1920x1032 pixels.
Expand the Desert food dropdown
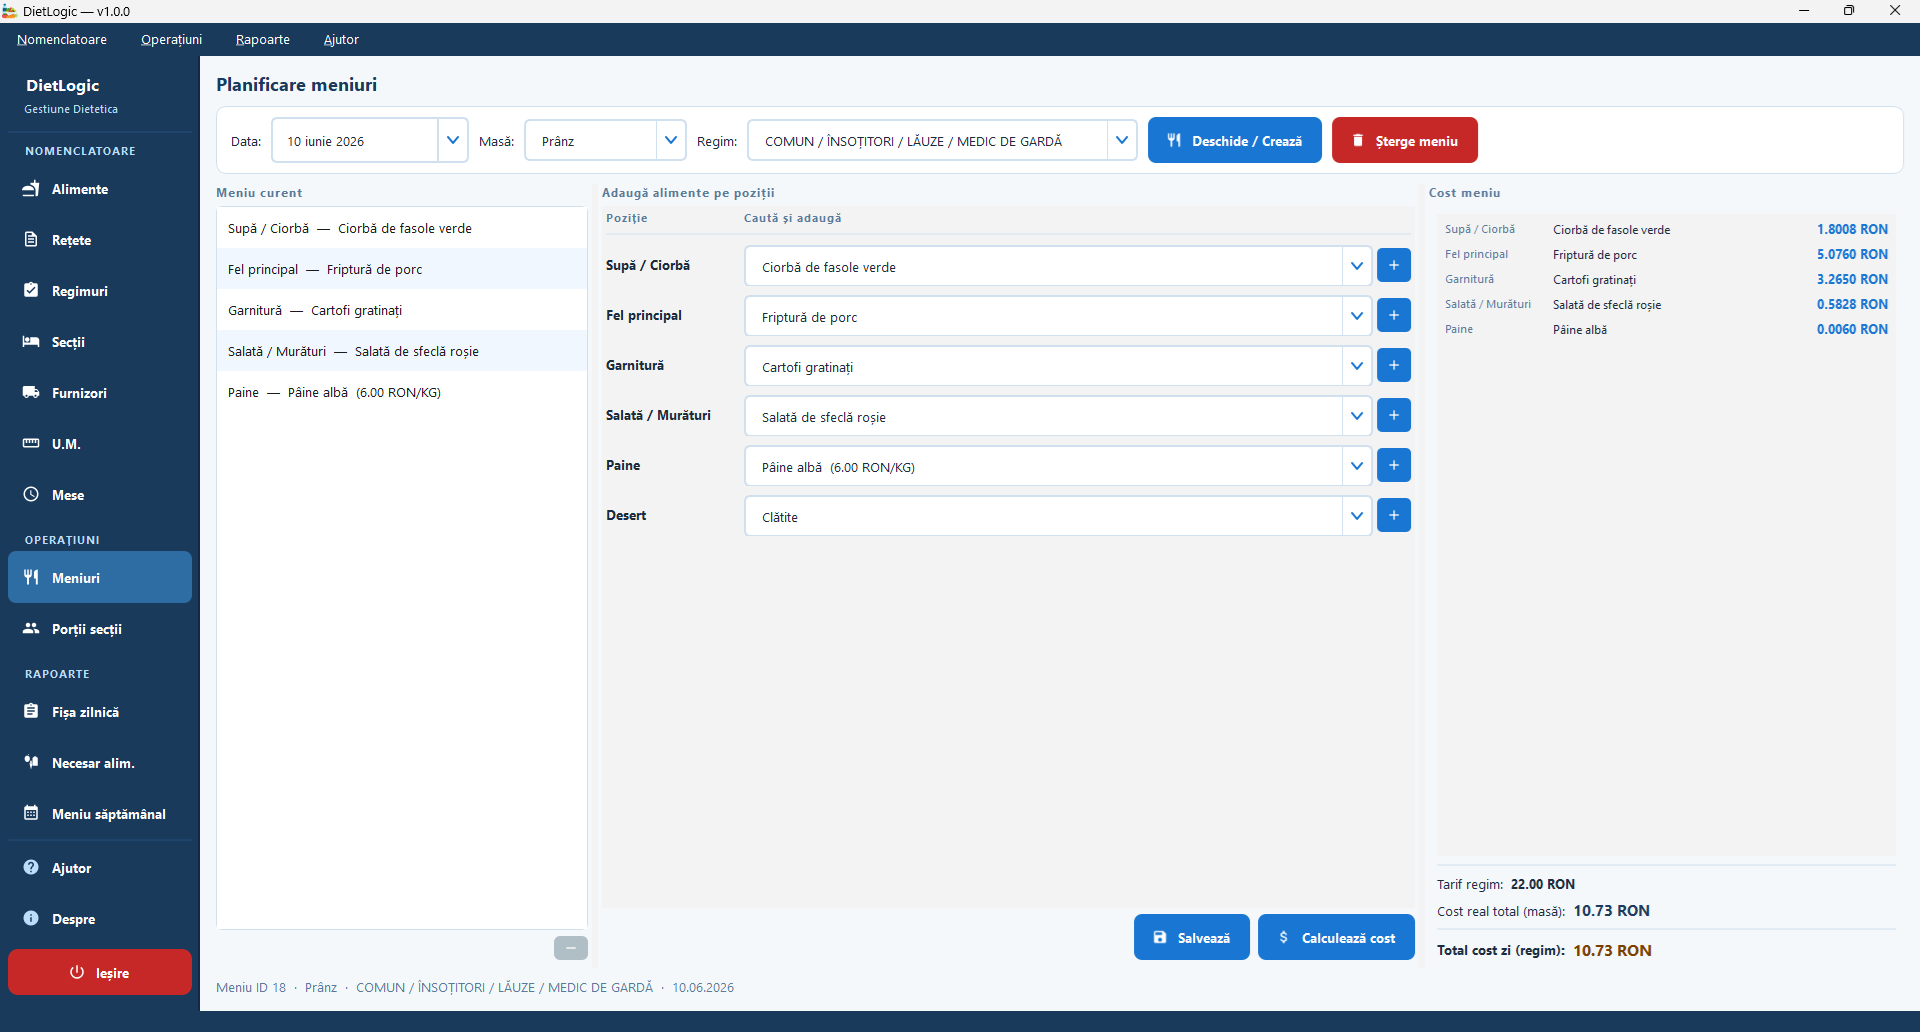tap(1357, 516)
